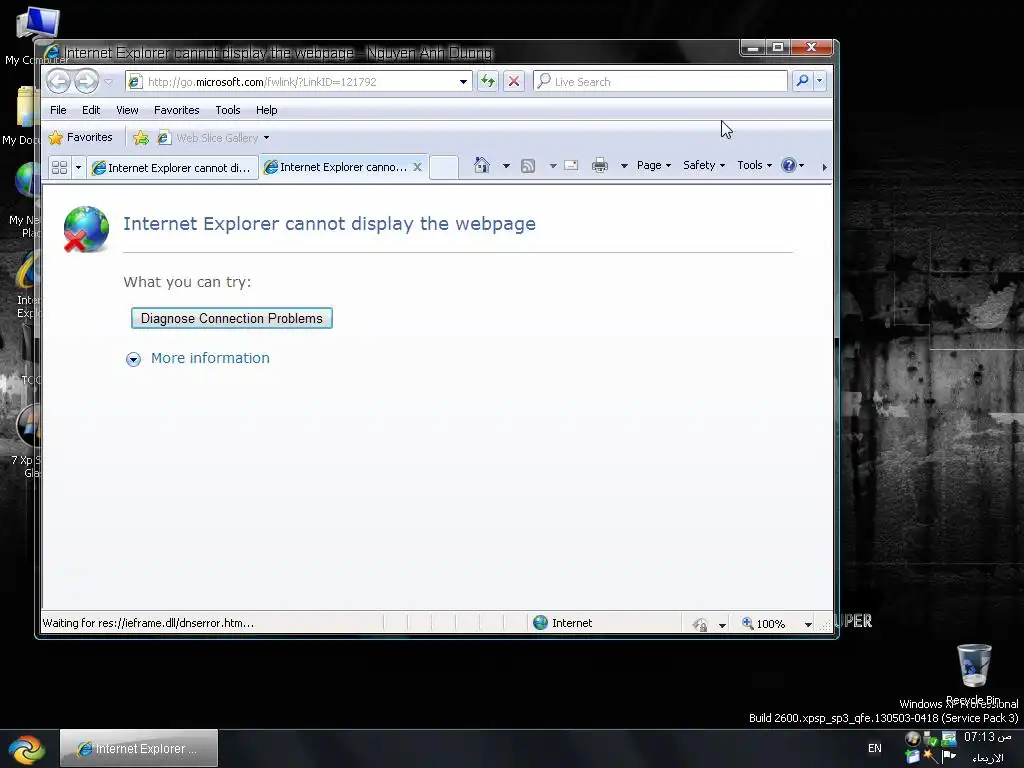Screen dimensions: 1024x768
Task: Click the IE window title bar icon
Action: click(x=52, y=52)
